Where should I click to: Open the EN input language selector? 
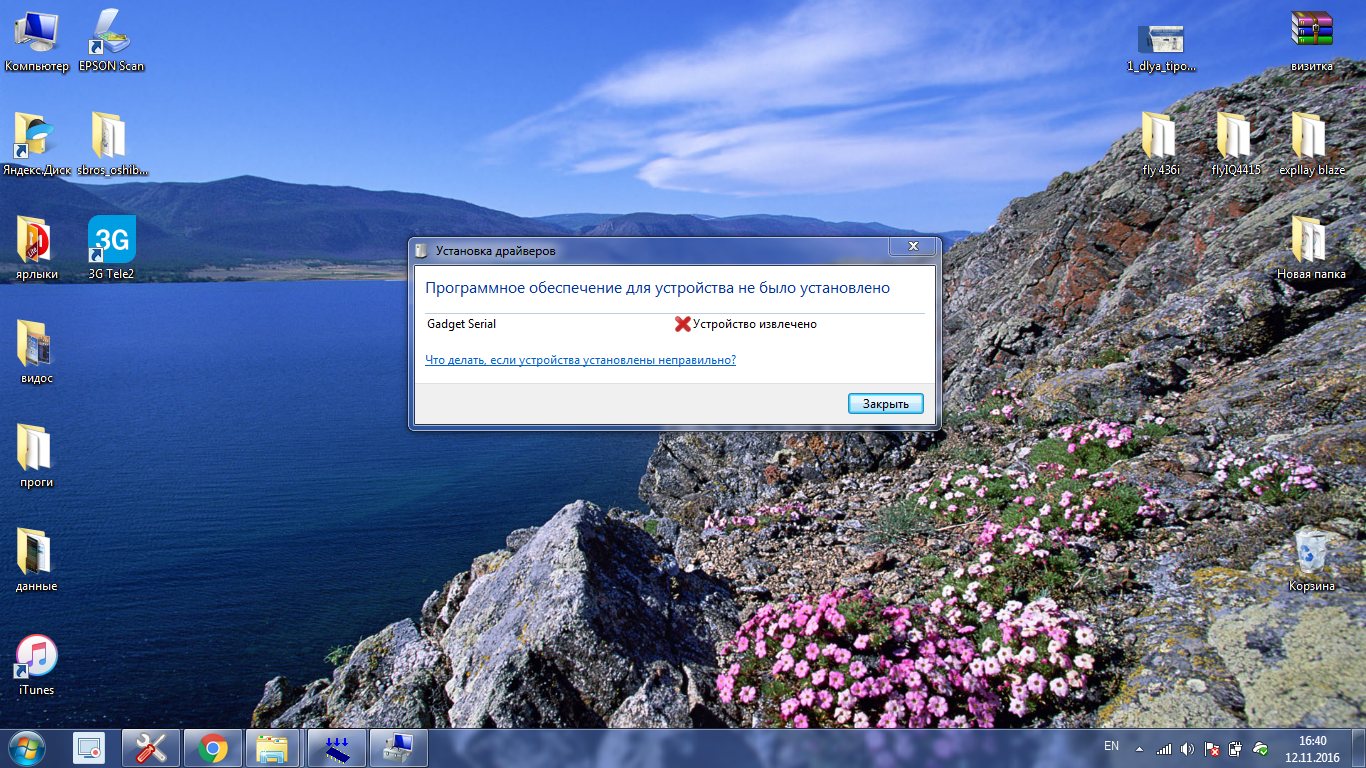pos(1111,746)
